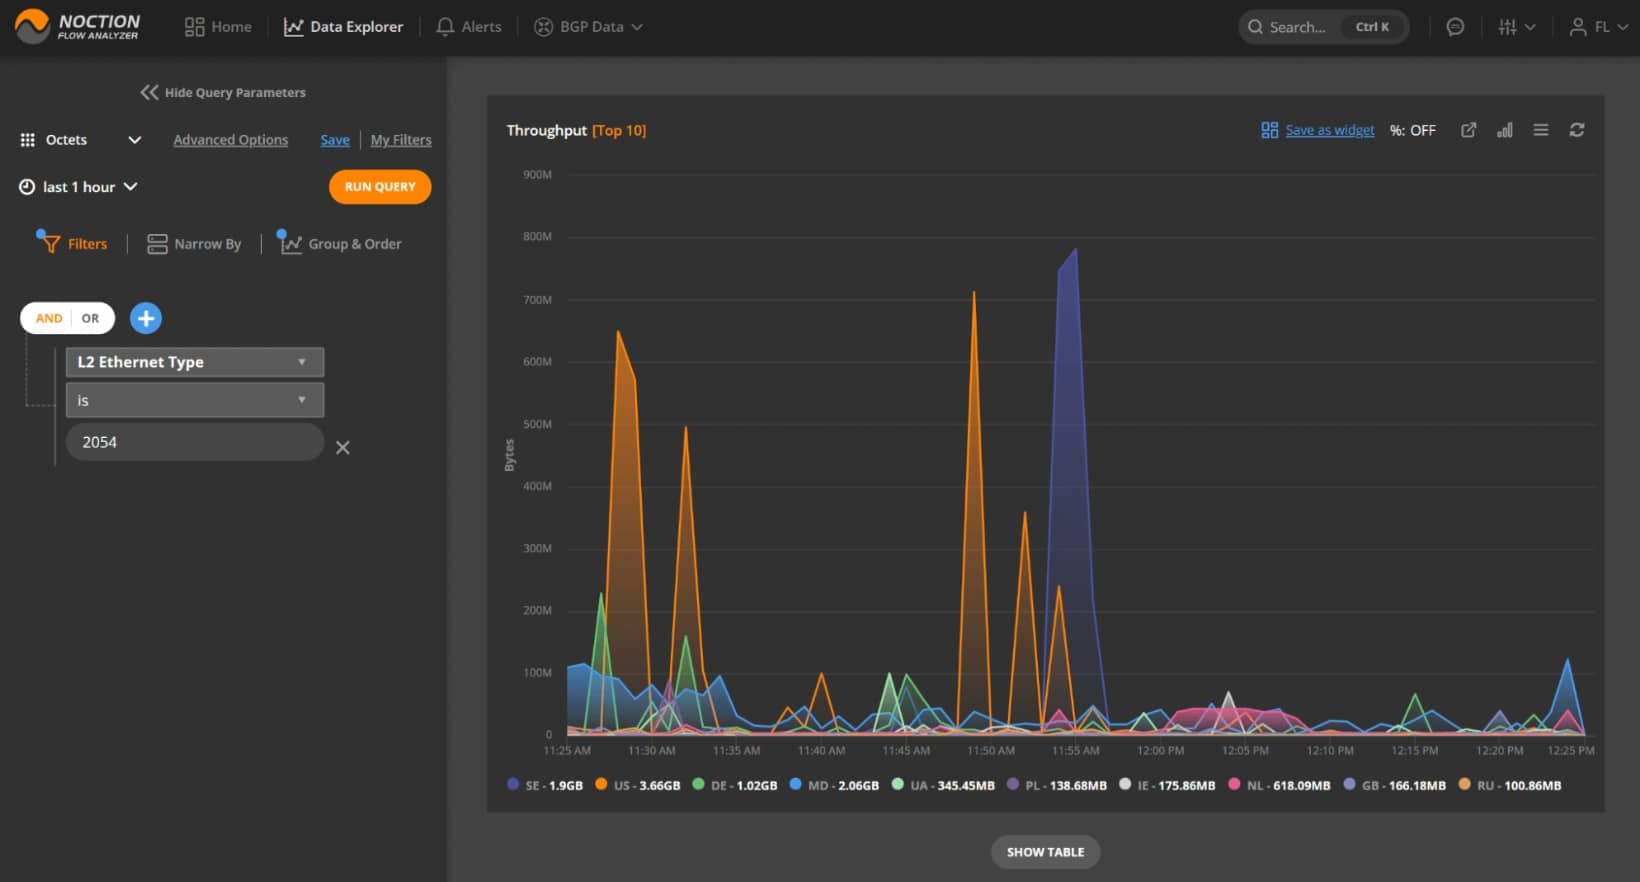Expand the BGP Data menu
This screenshot has width=1640, height=882.
pos(588,27)
